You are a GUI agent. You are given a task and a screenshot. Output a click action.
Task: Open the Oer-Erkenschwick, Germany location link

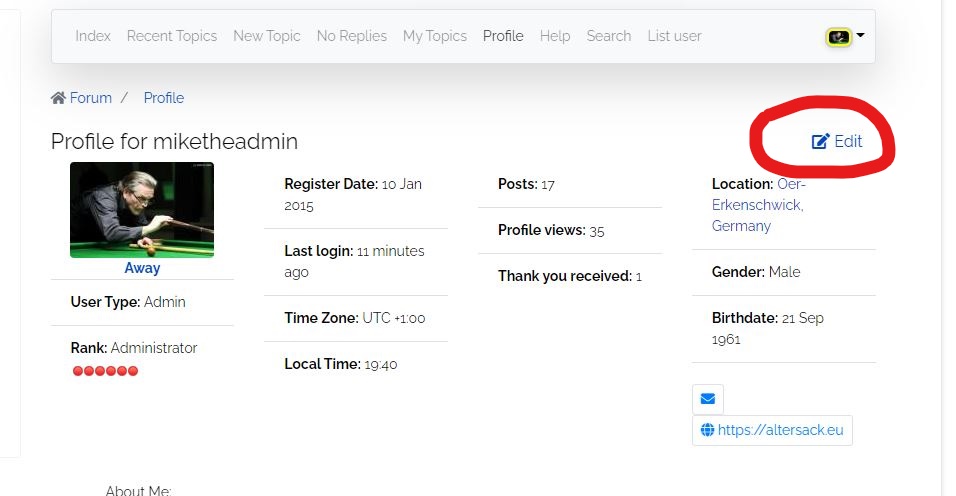[x=757, y=205]
